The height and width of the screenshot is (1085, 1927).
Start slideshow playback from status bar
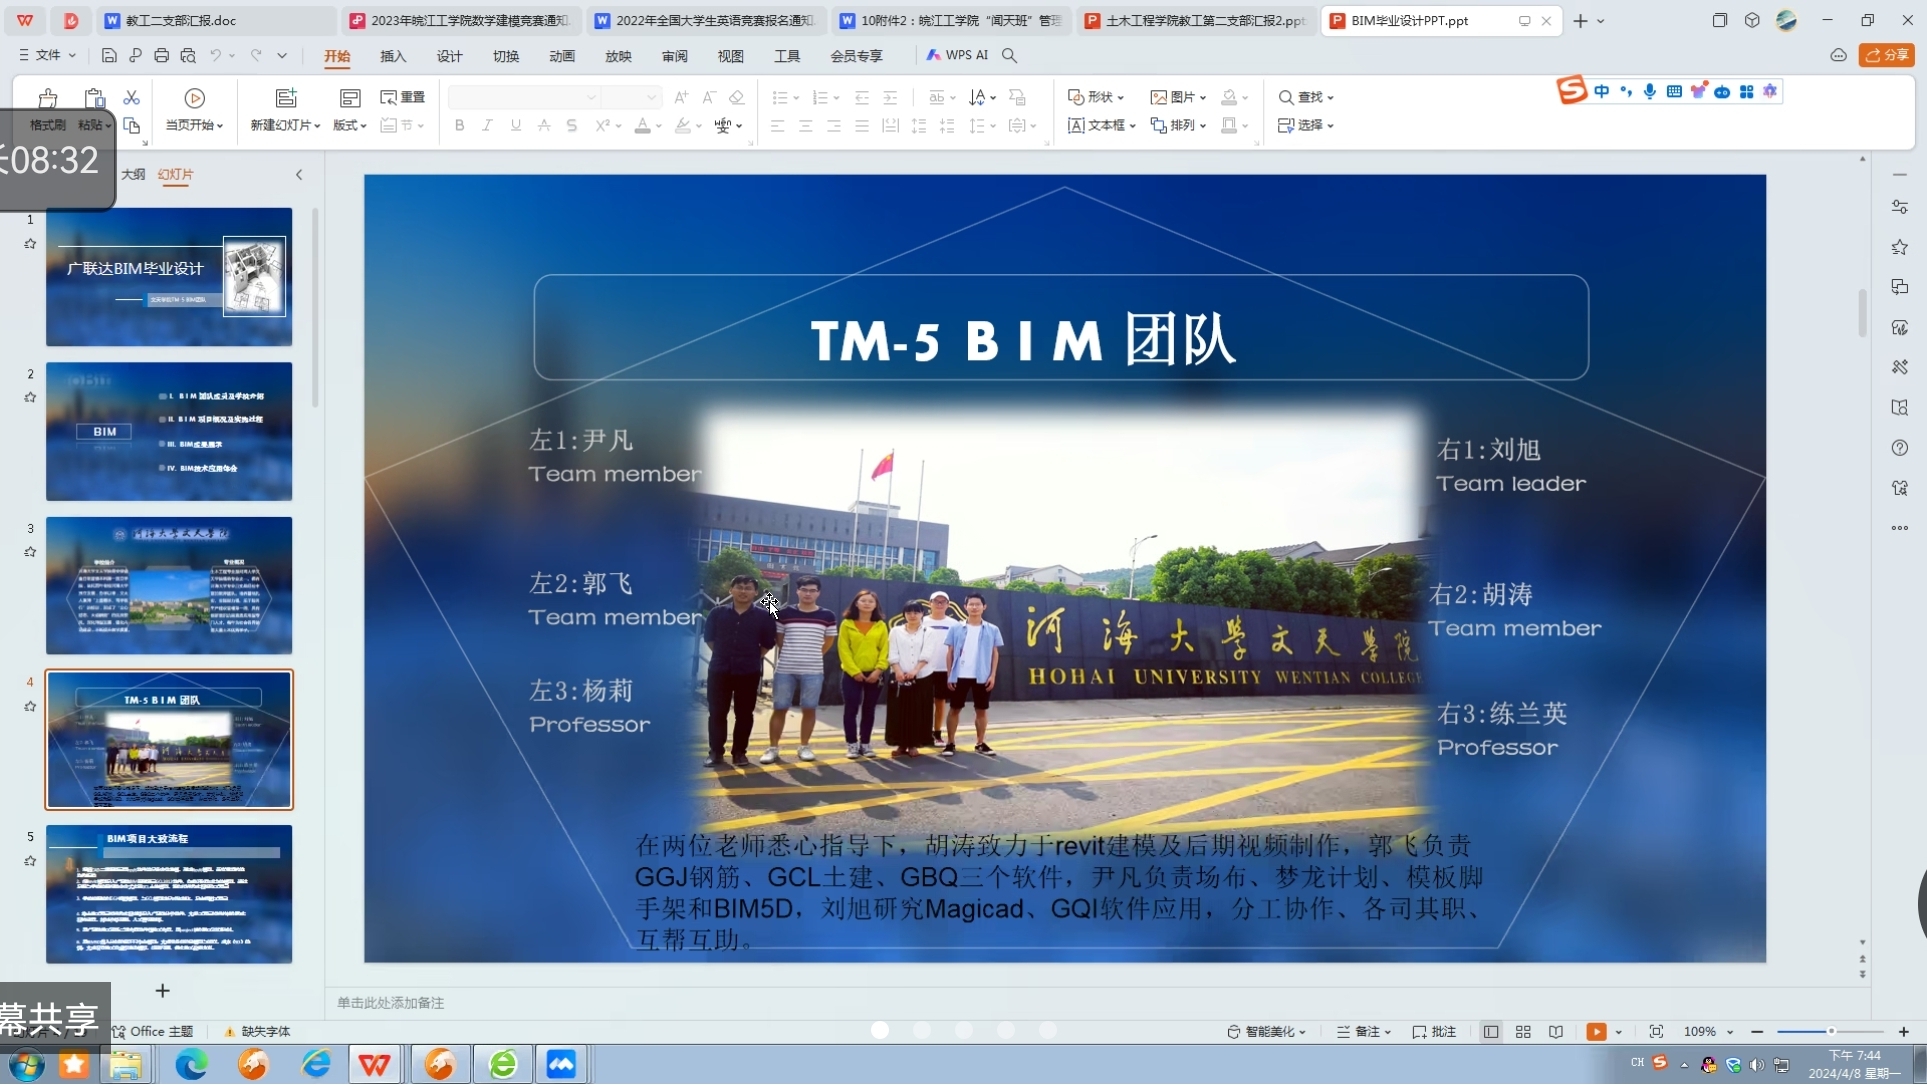tap(1597, 1031)
